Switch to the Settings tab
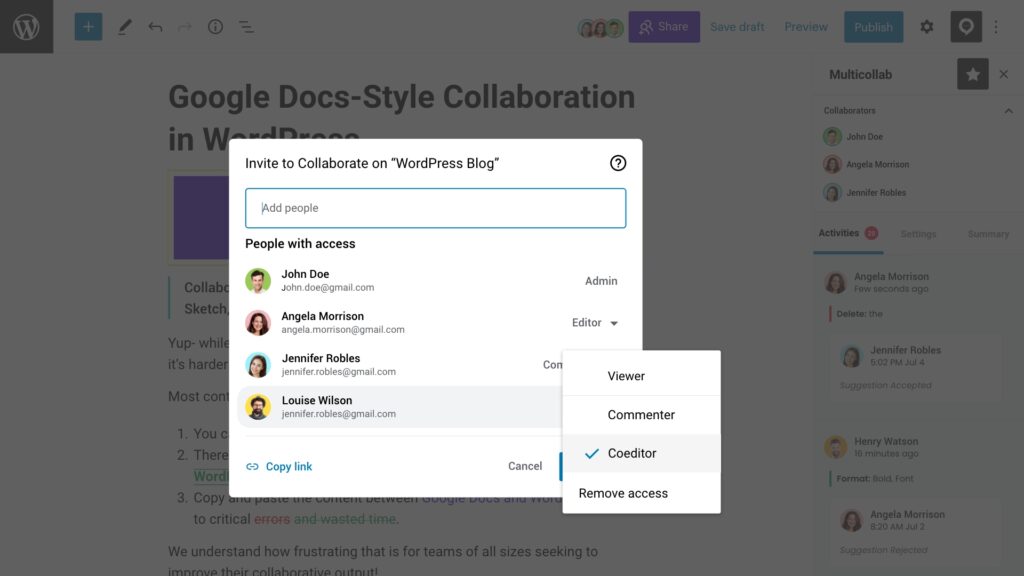Screen dimensions: 1024x576 [918, 234]
